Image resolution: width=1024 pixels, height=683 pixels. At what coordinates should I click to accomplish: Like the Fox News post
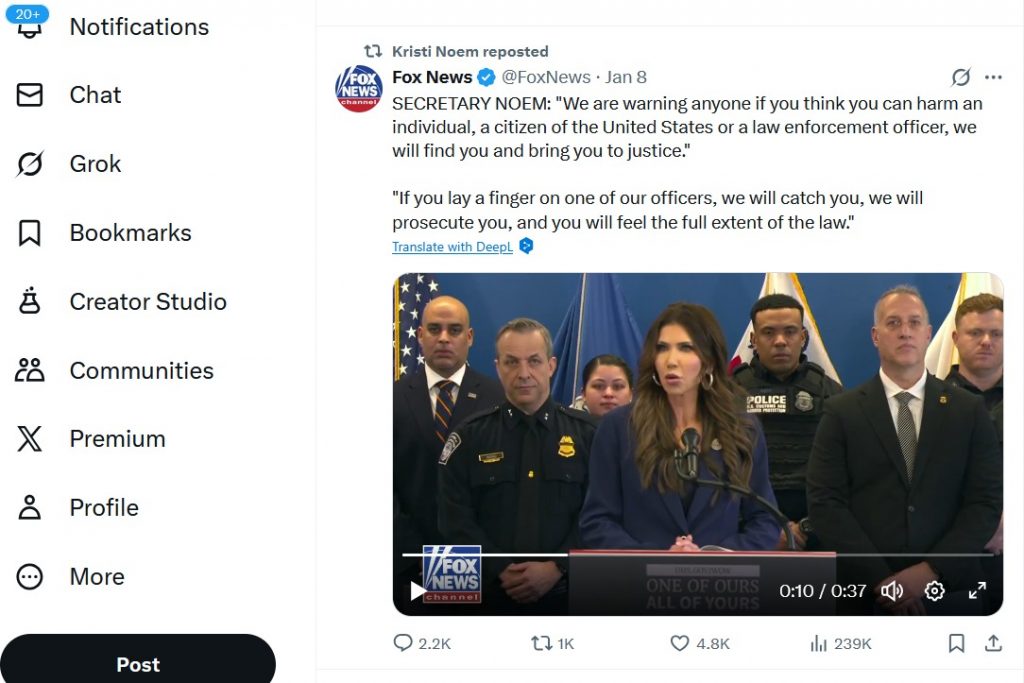680,643
